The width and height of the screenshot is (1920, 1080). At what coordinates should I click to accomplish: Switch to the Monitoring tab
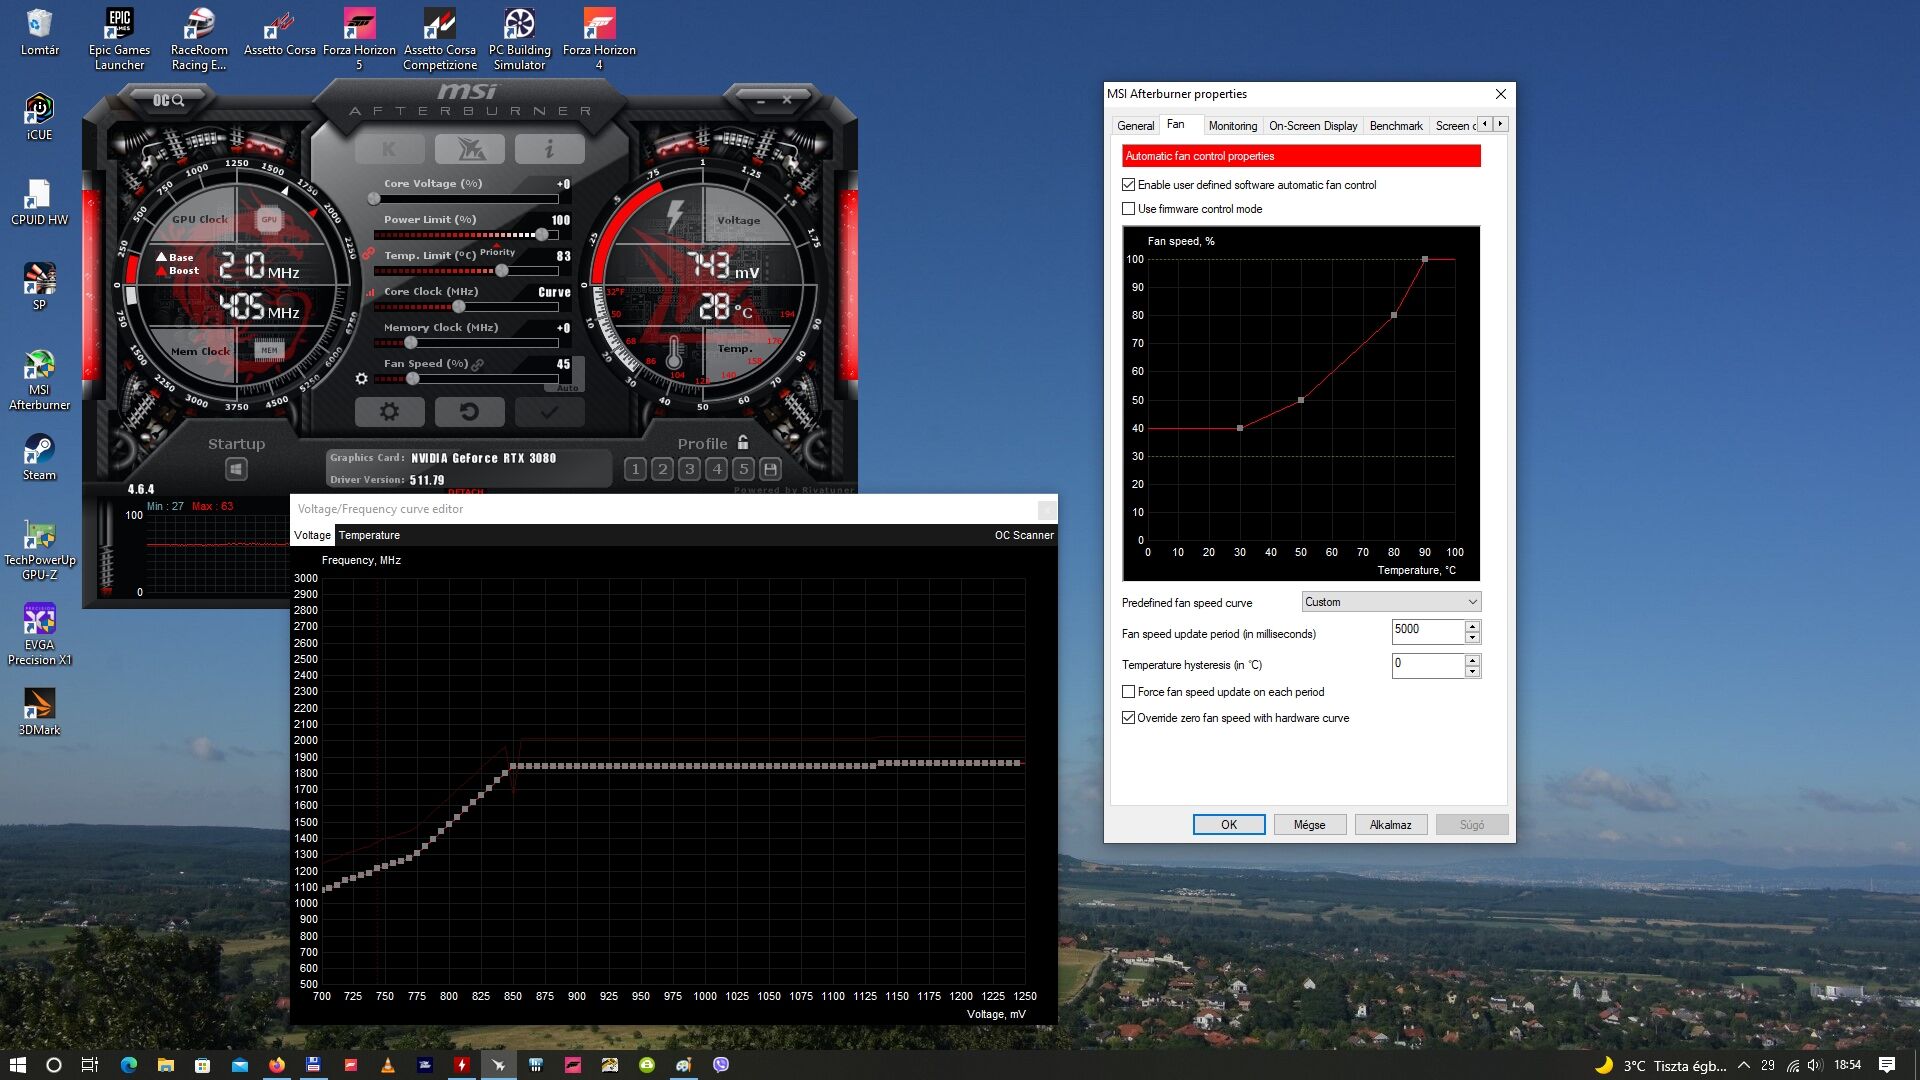[x=1232, y=126]
